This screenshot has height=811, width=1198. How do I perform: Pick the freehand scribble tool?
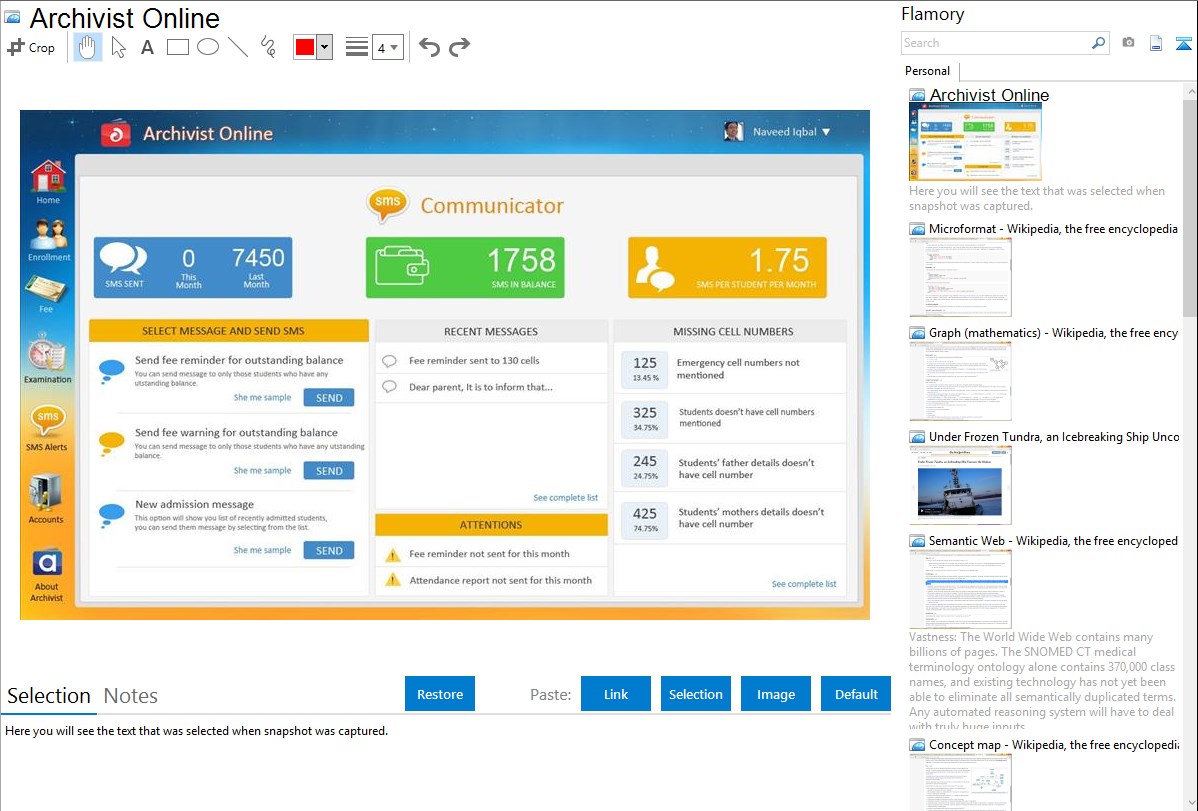point(268,47)
